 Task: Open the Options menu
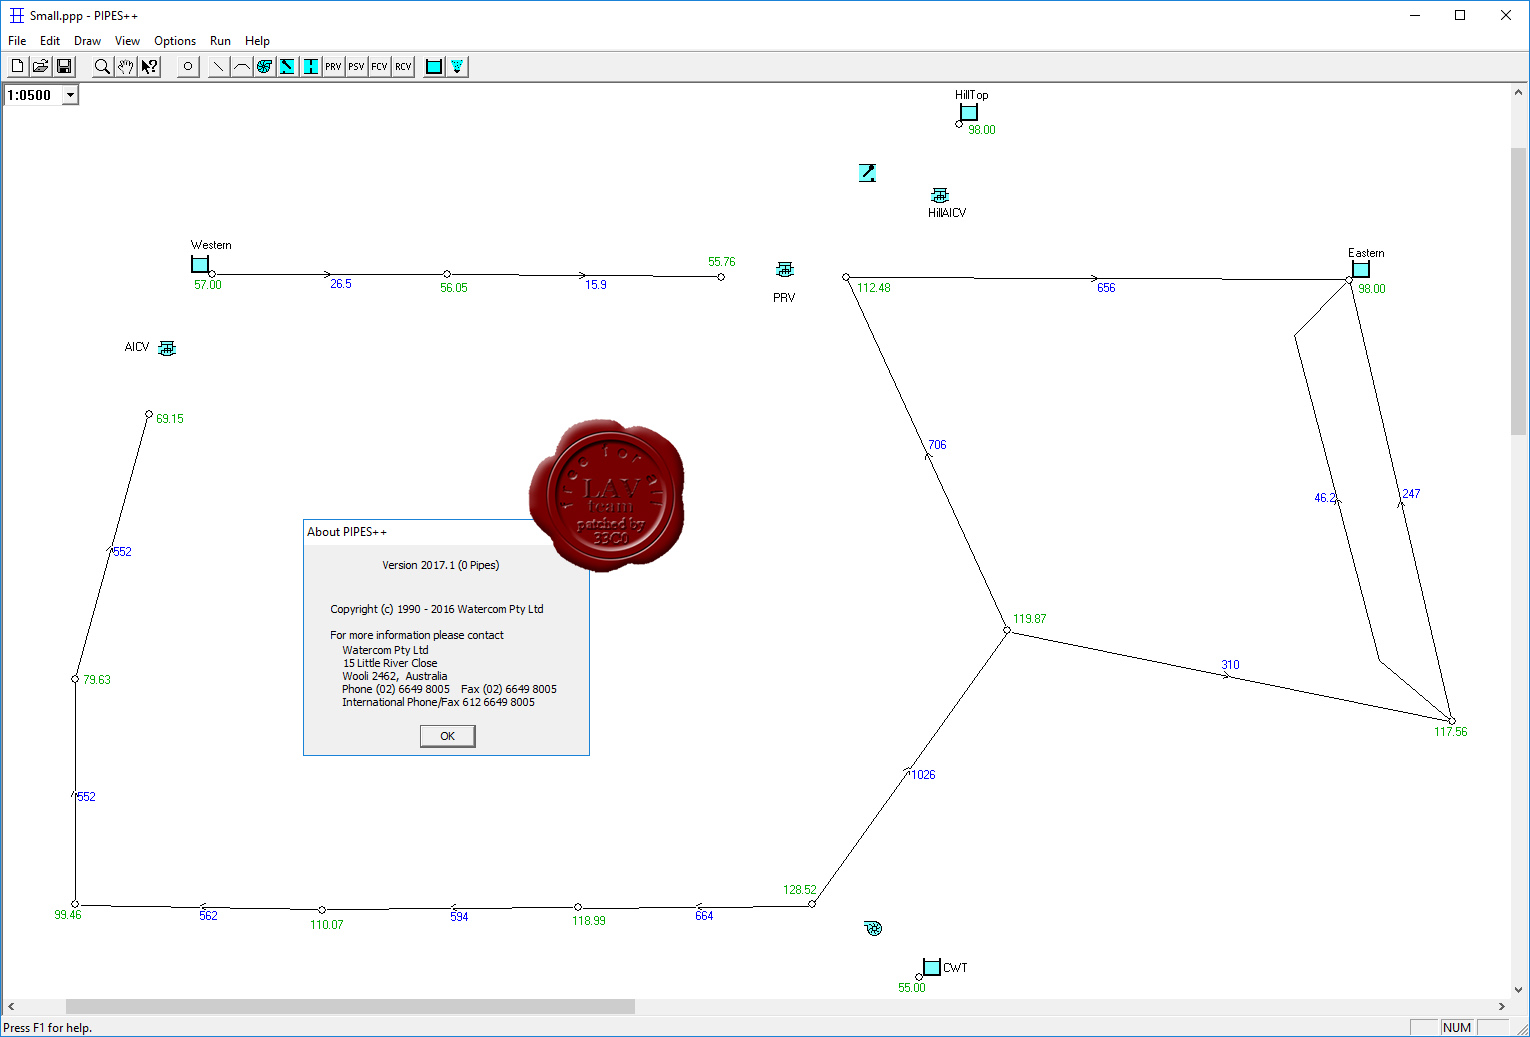[175, 41]
